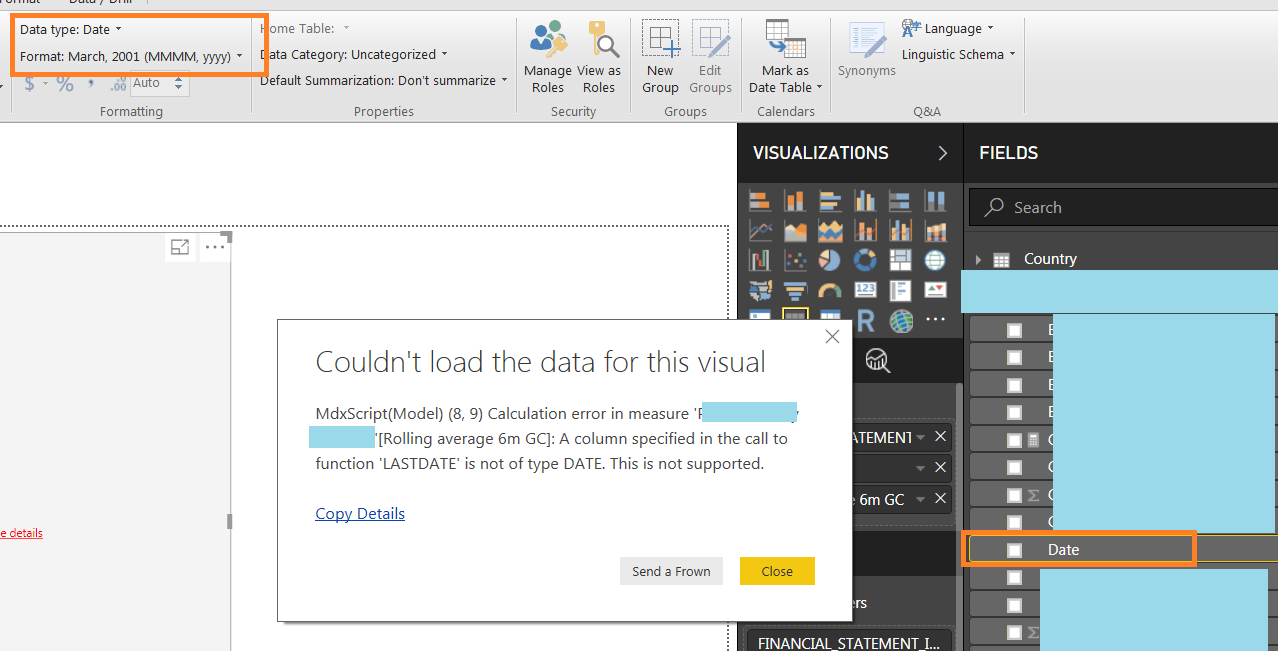Select the KPI visualization

(935, 291)
